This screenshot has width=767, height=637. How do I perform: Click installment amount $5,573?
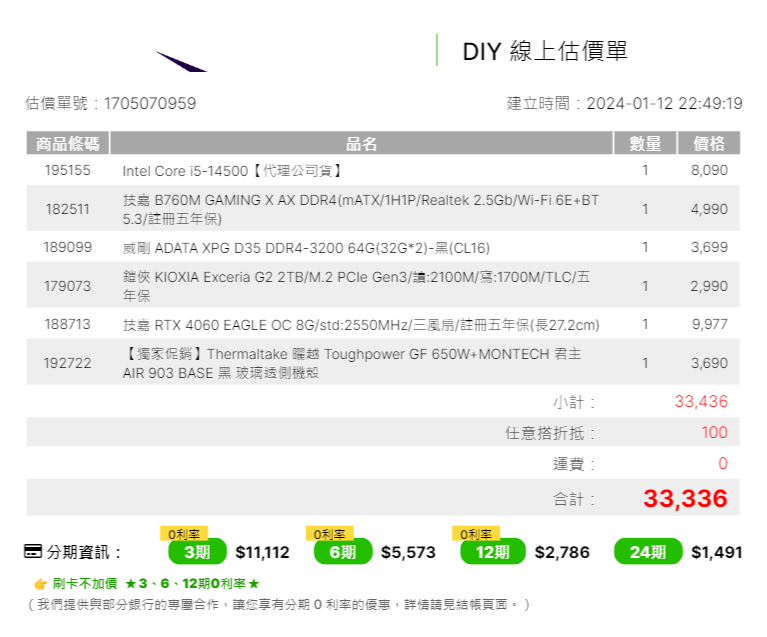pyautogui.click(x=408, y=552)
